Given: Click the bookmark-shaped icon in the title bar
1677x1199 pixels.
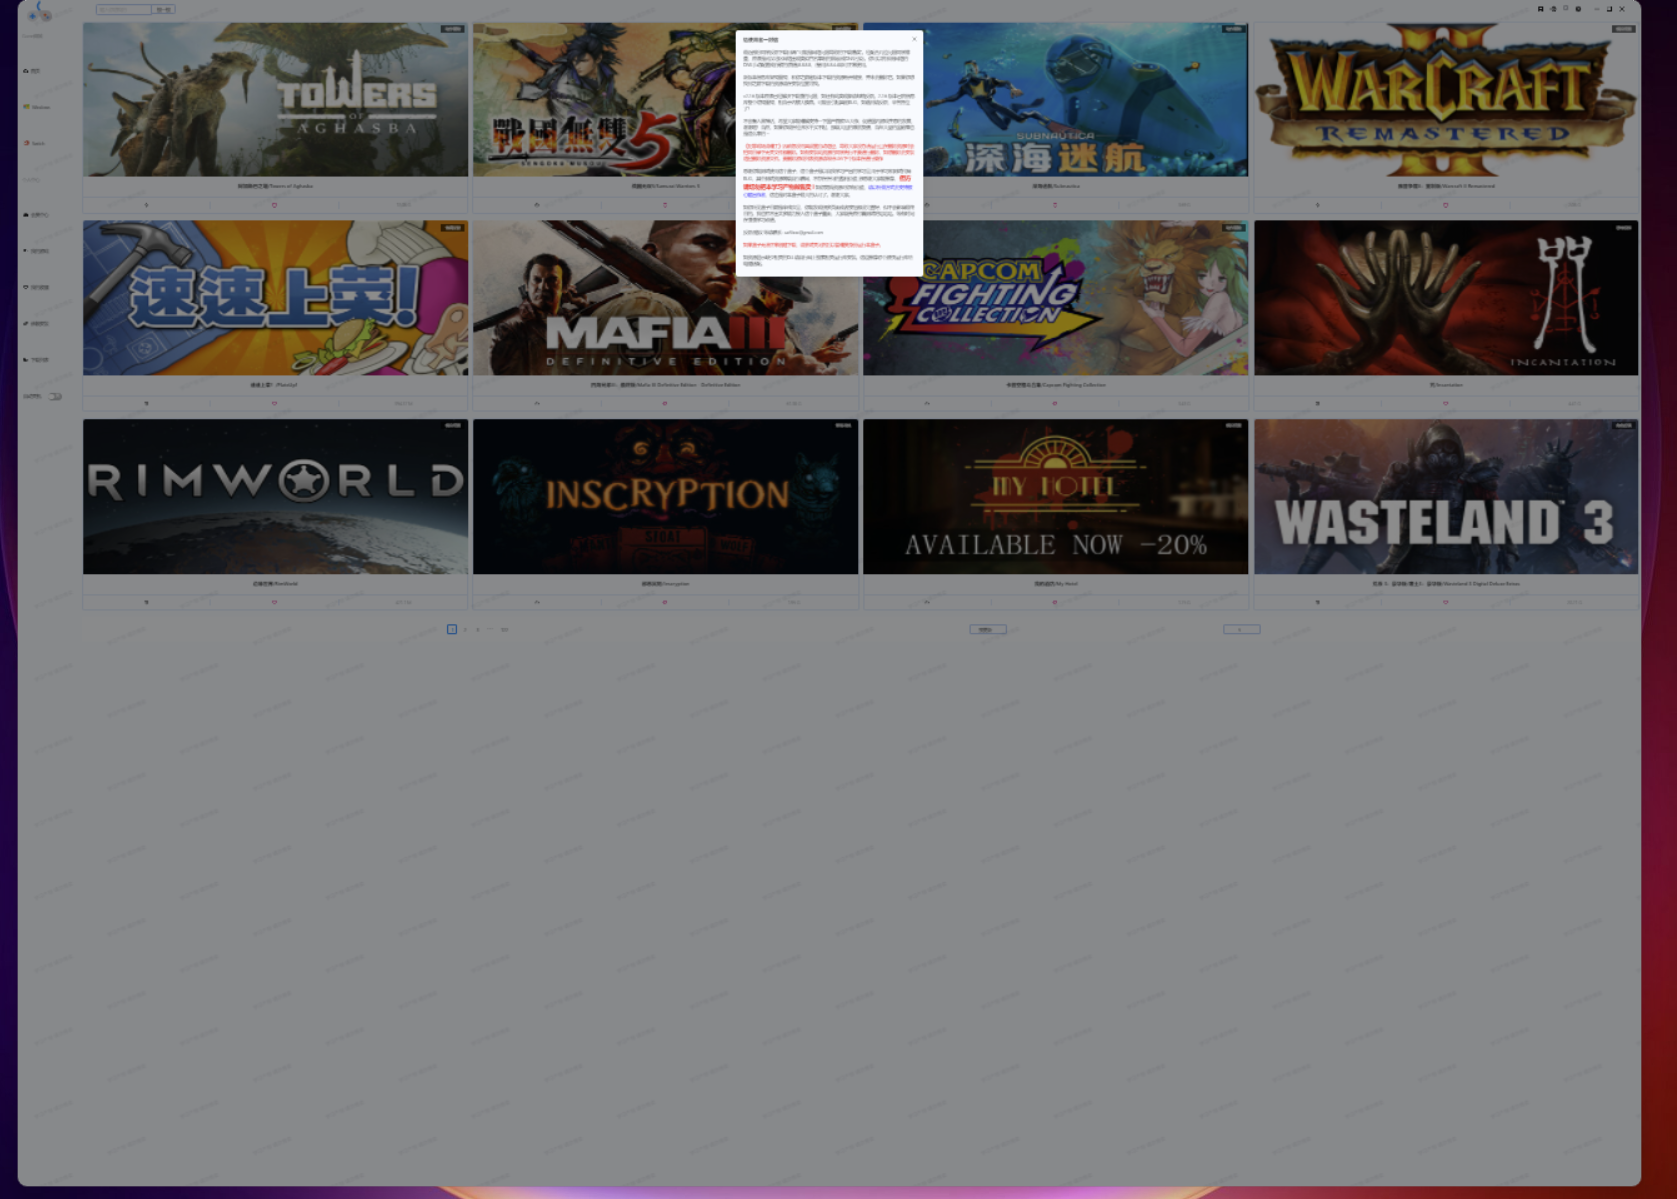Looking at the screenshot, I should 1540,9.
